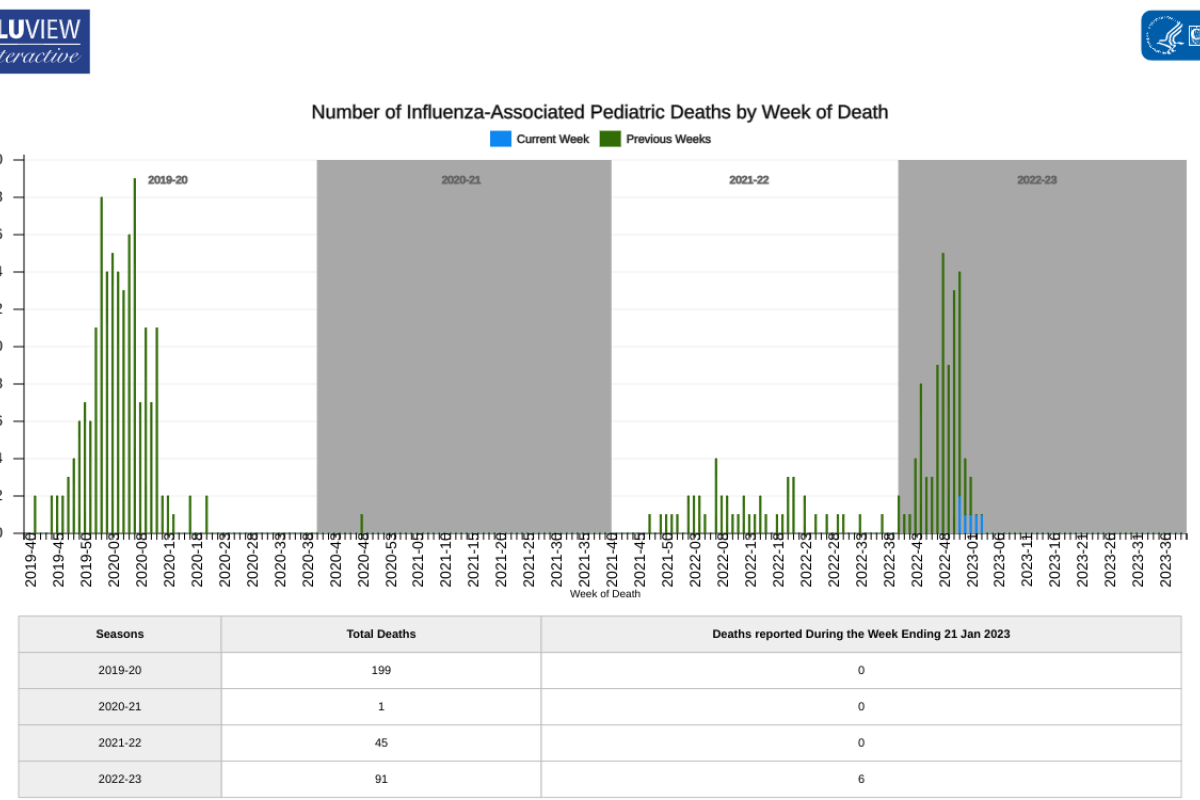Click the Deaths reported During the Week header
The image size is (1200, 800).
click(860, 634)
